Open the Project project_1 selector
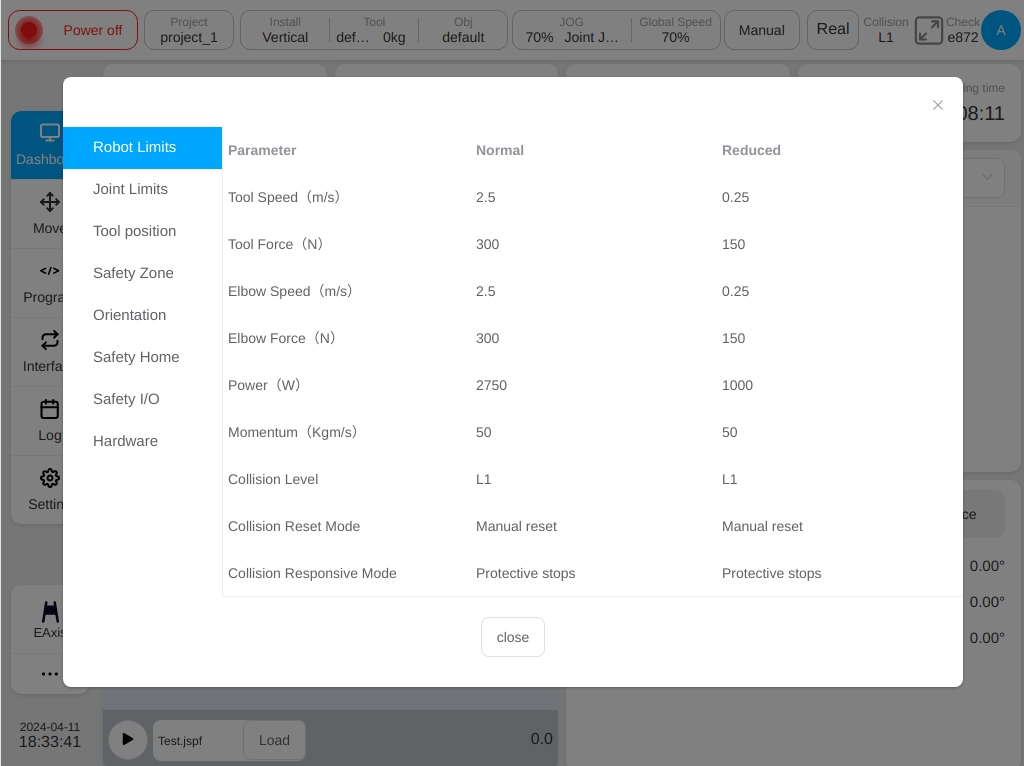The height and width of the screenshot is (766, 1024). coord(189,30)
